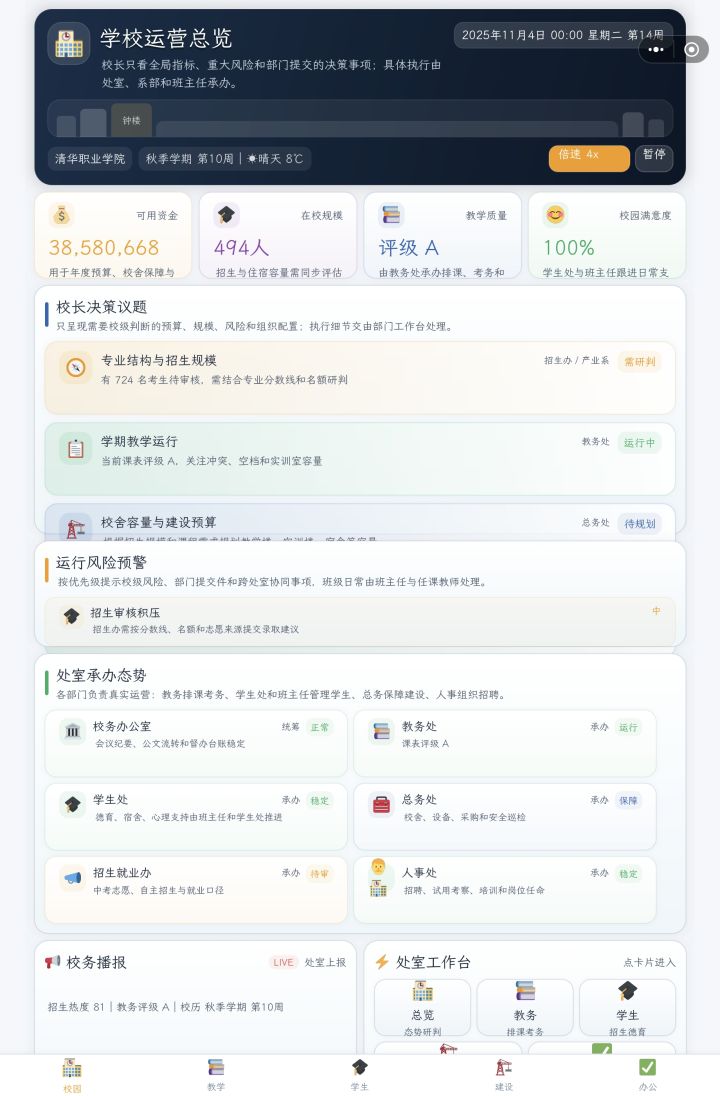The height and width of the screenshot is (1096, 720).
Task: Click the loudspeaker icon beside 校务播报
Action: click(52, 962)
